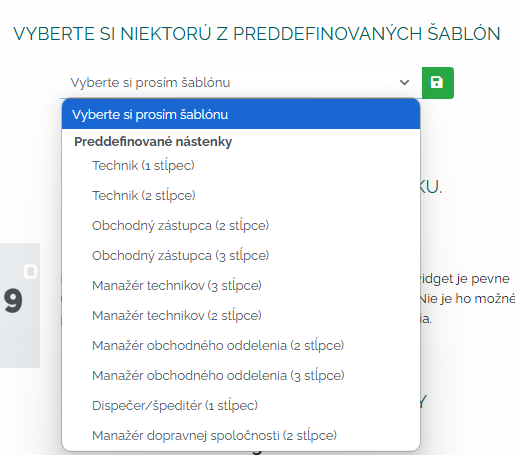Click the trash icon on widget
Viewport: 515px width, 455px height.
(x=31, y=271)
